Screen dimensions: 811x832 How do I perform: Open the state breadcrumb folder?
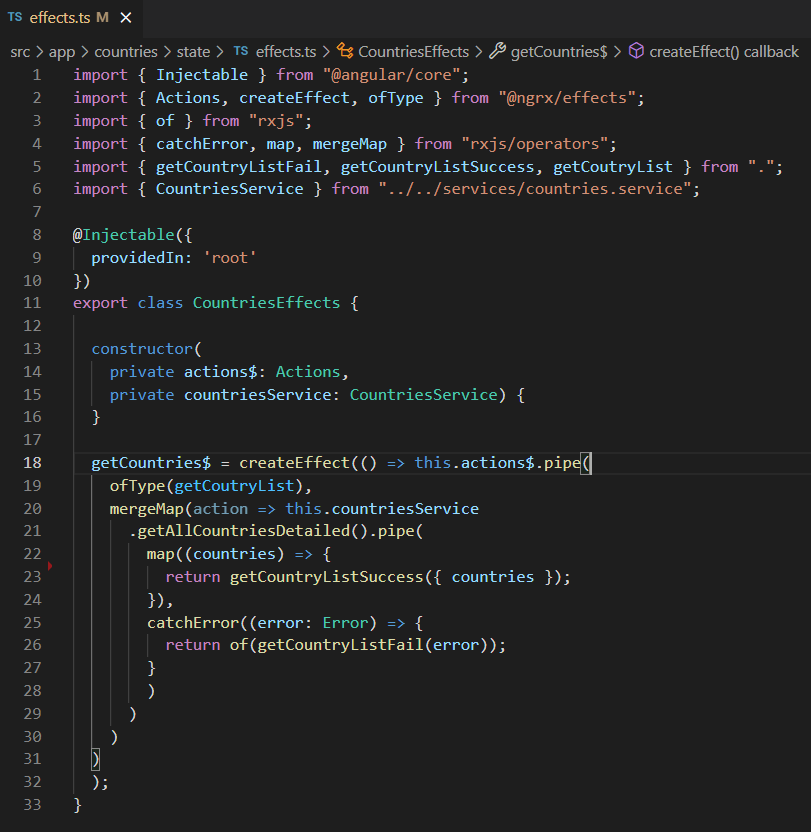point(194,51)
